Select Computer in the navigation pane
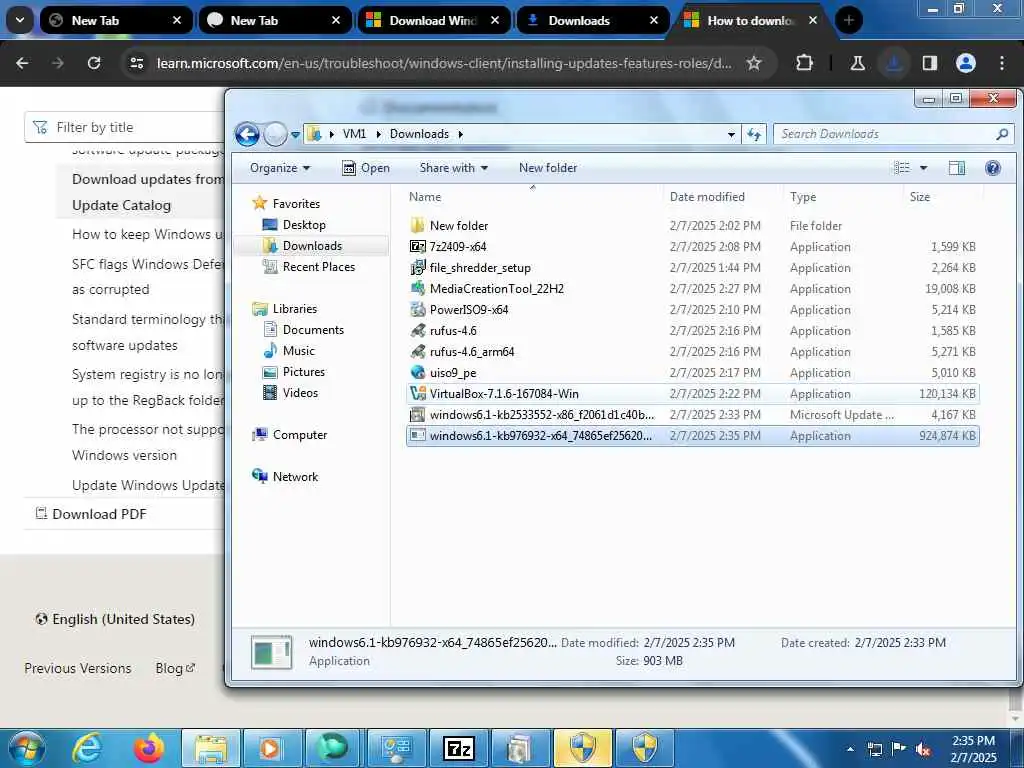This screenshot has width=1024, height=768. tap(300, 435)
